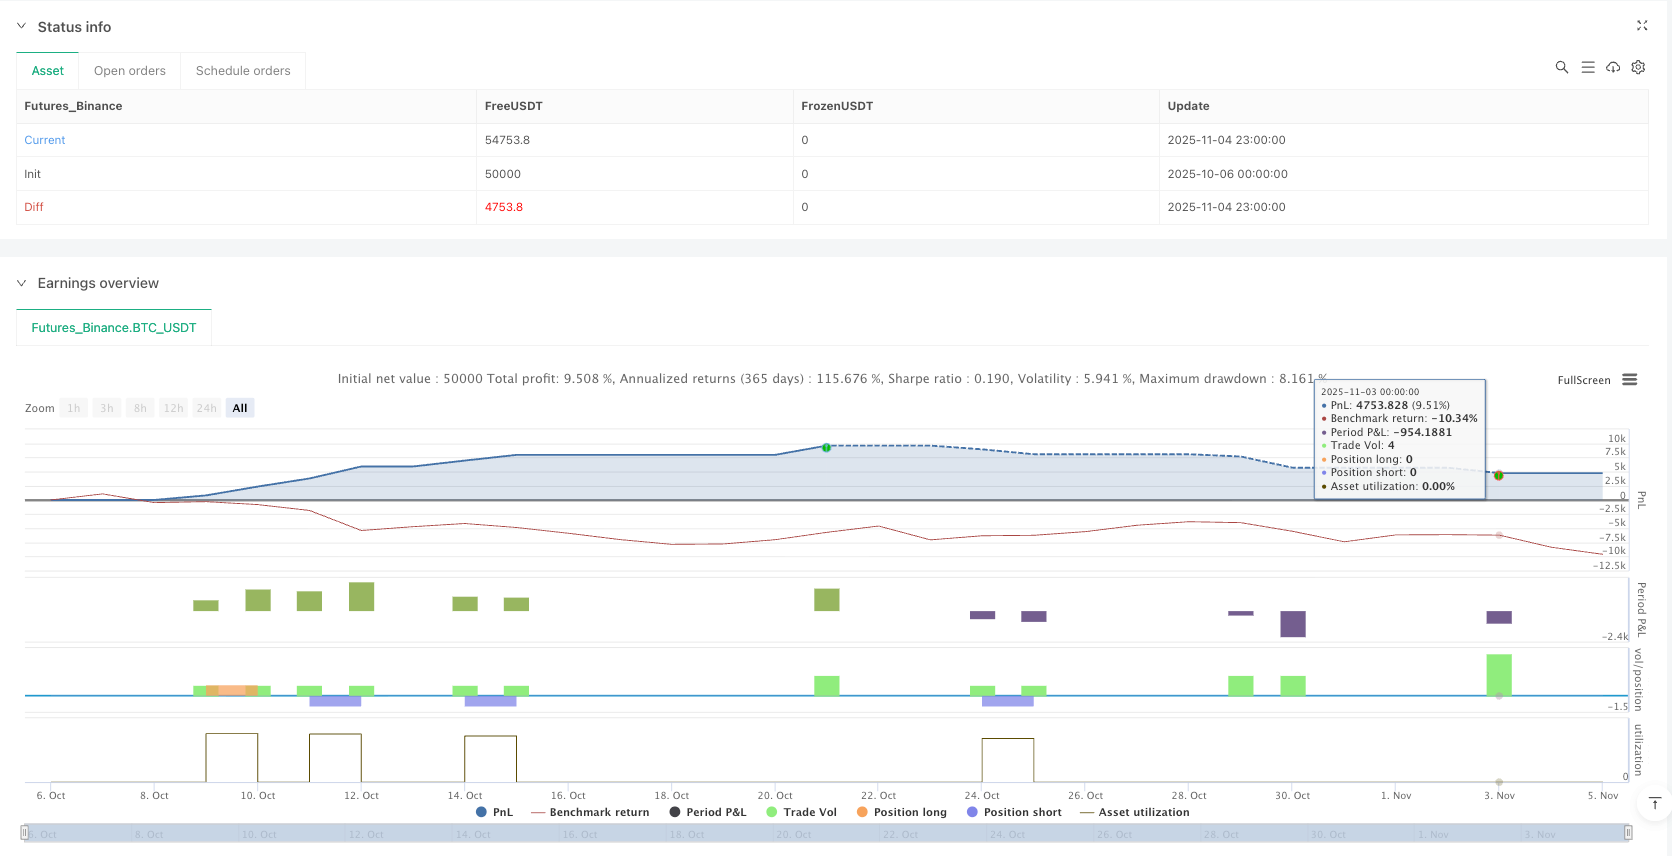Click the search icon in Status info
Screen dimensions: 1672x856
(x=1561, y=68)
